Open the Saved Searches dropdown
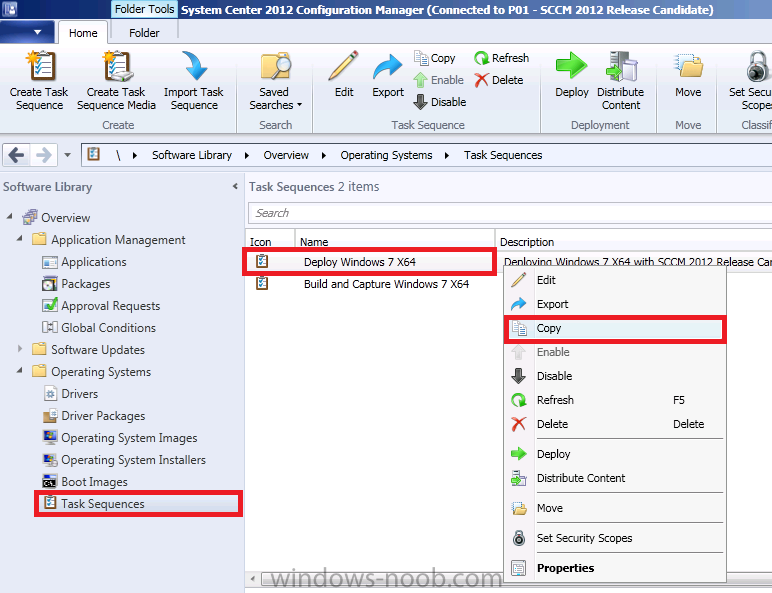 coord(275,98)
